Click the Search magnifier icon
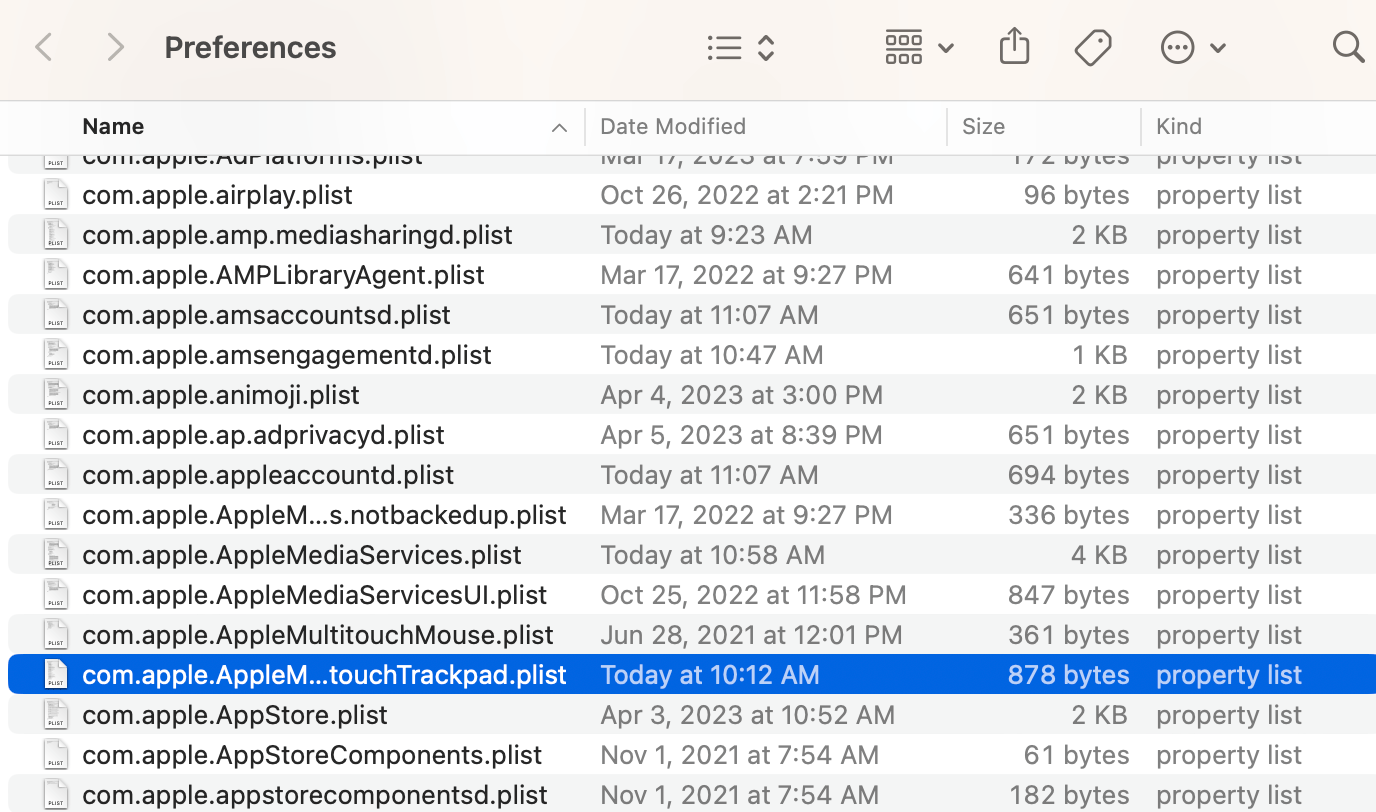The height and width of the screenshot is (812, 1376). click(1349, 46)
